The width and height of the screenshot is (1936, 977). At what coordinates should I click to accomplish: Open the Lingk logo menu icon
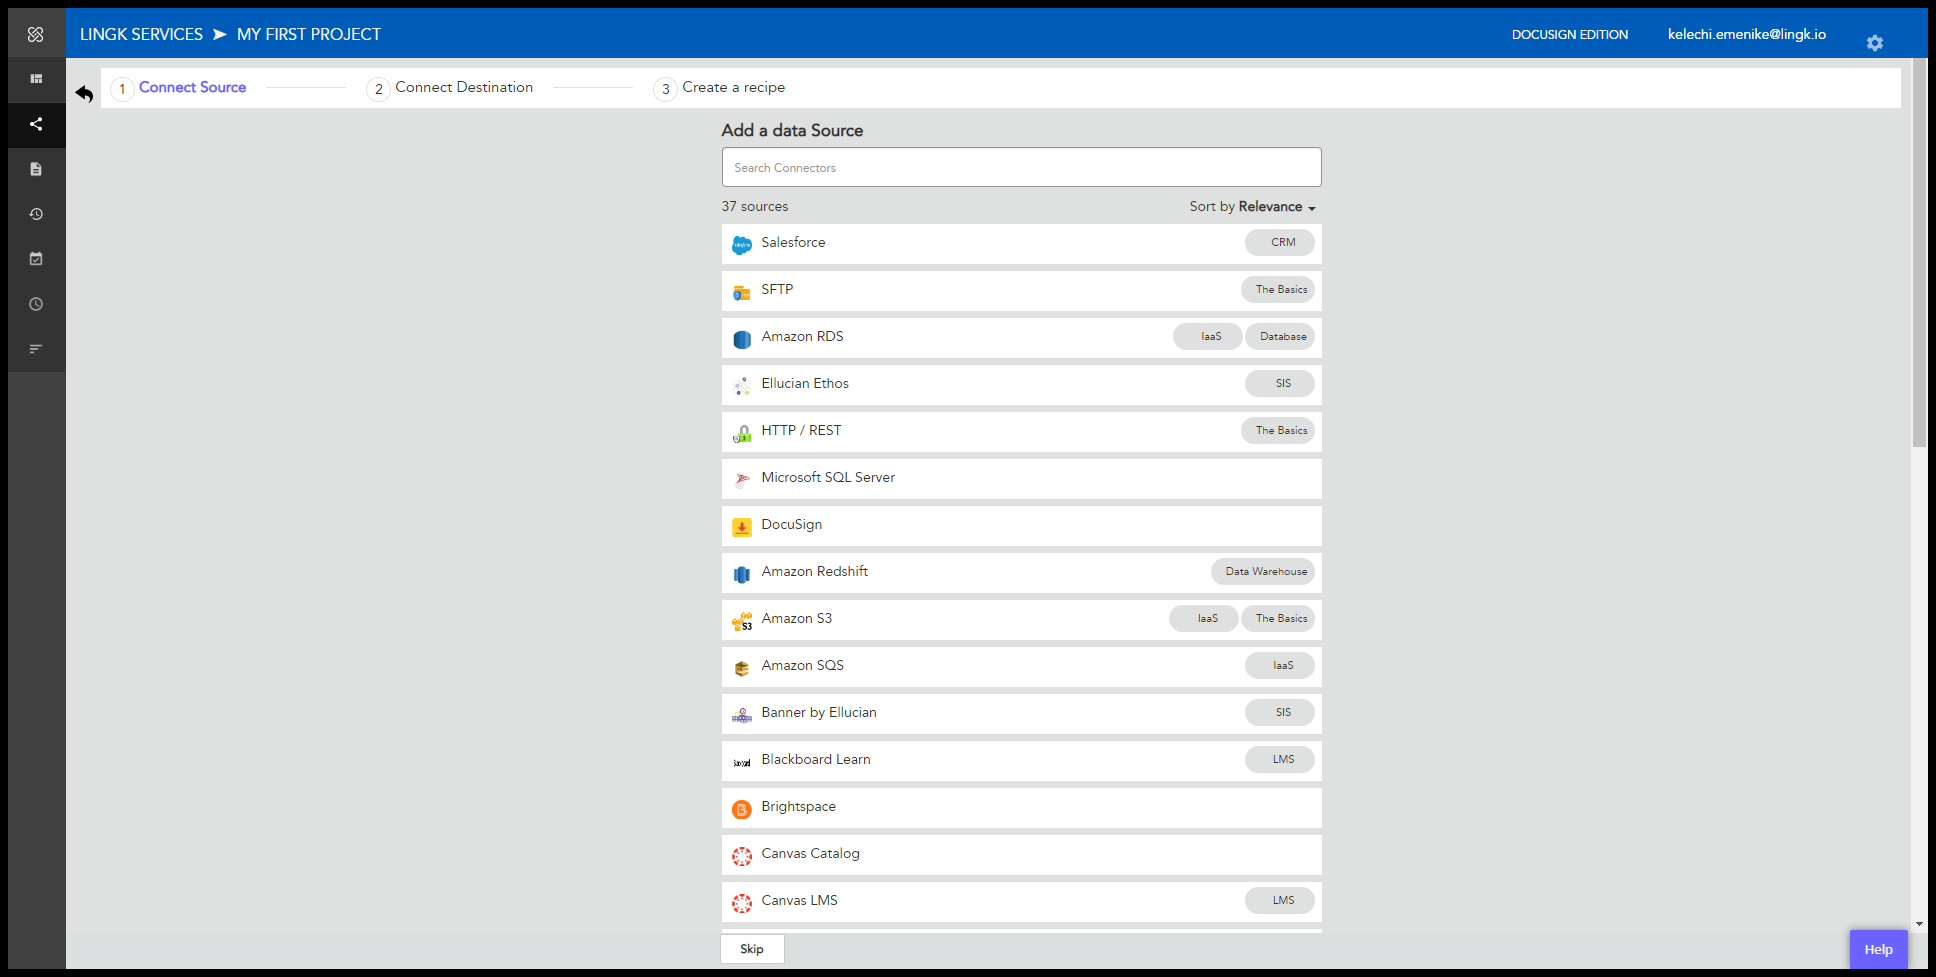pos(36,34)
